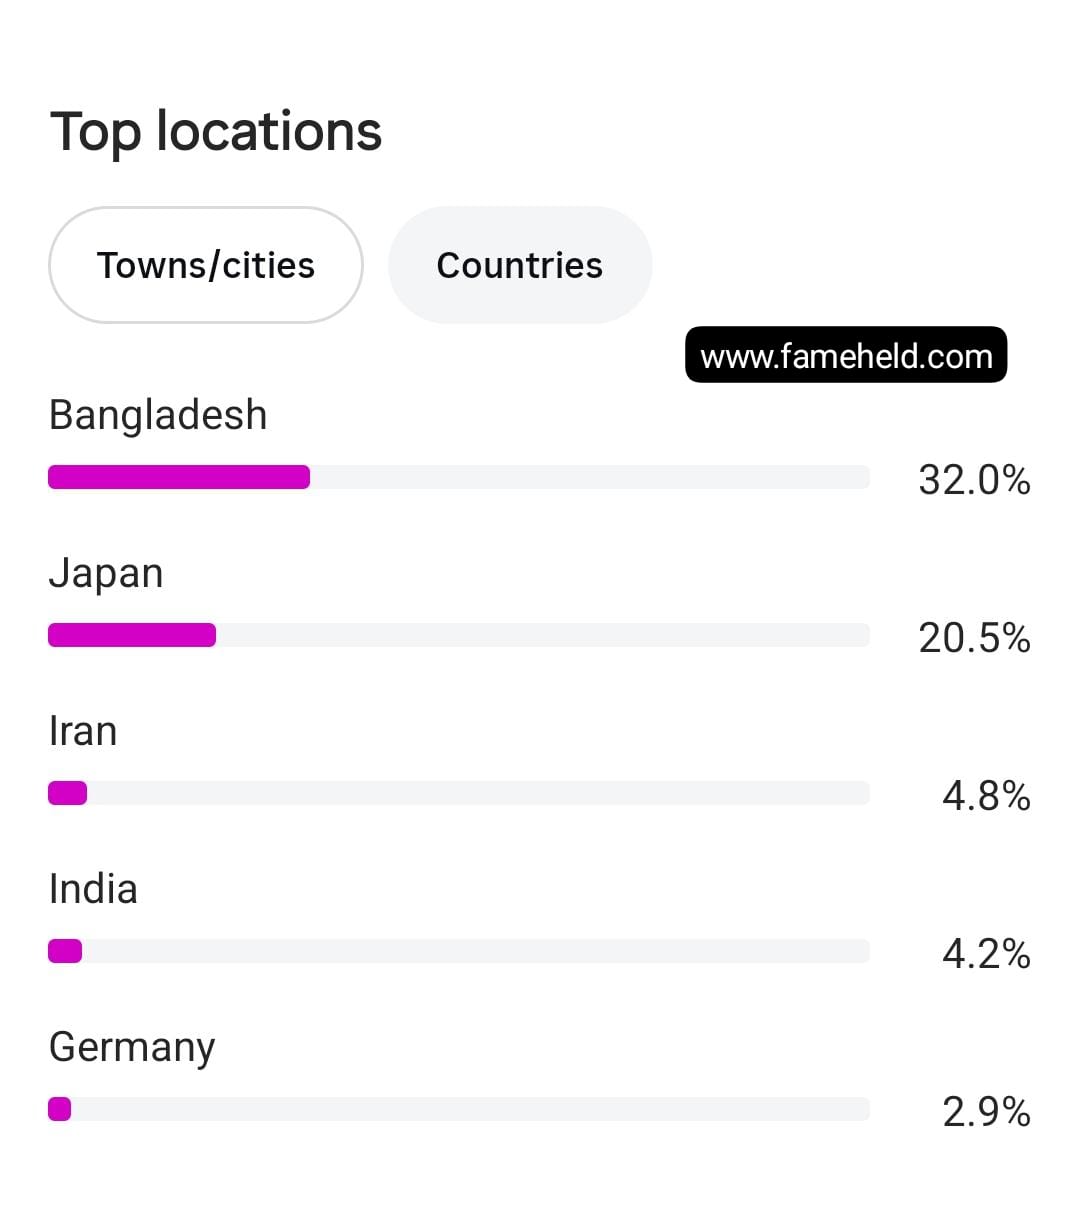Click the Bangladesh percentage bar
1080x1229 pixels.
(459, 477)
